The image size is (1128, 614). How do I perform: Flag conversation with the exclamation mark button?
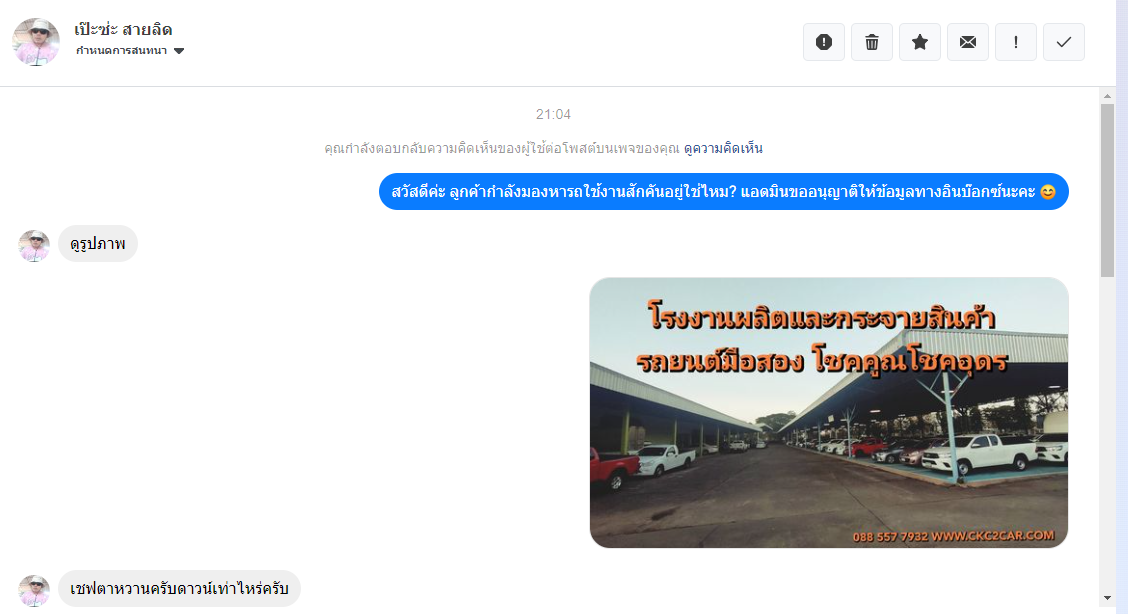(x=1016, y=42)
